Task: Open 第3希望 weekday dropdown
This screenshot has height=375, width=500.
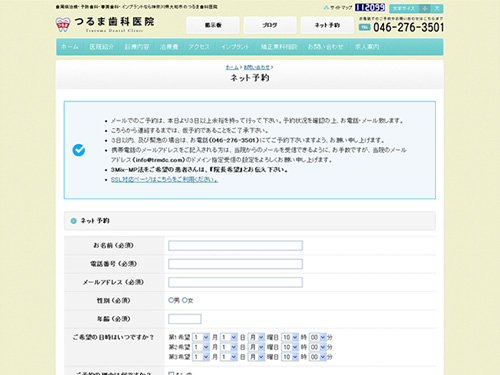Action: click(257, 357)
